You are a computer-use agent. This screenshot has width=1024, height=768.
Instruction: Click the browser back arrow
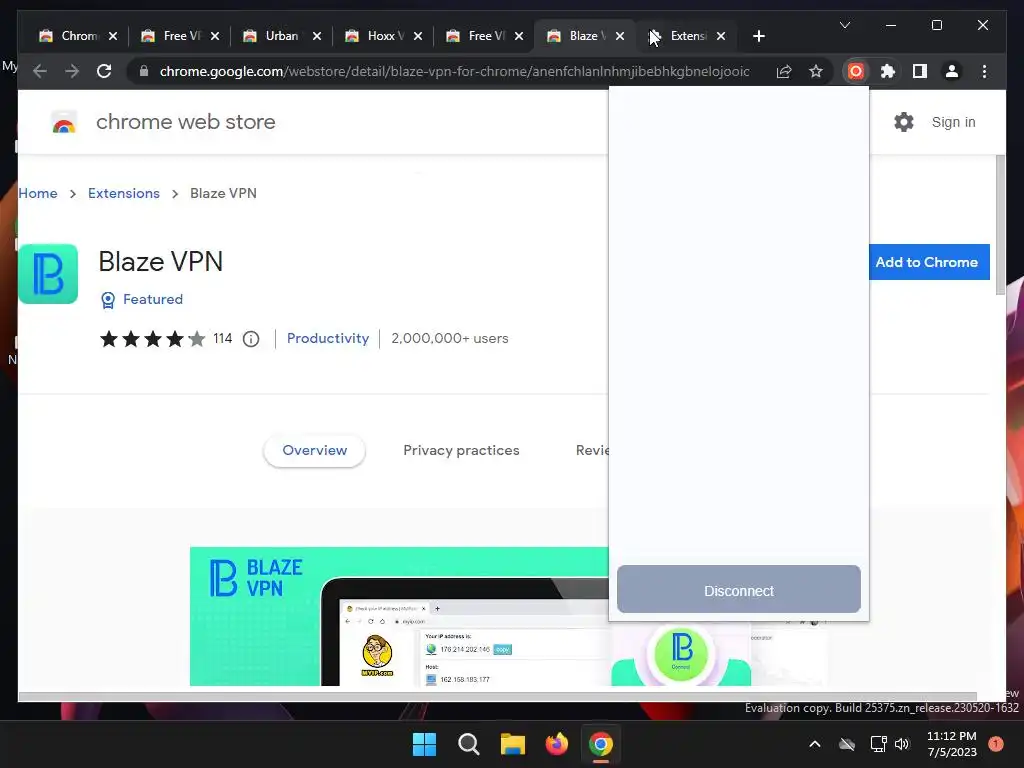(x=40, y=71)
